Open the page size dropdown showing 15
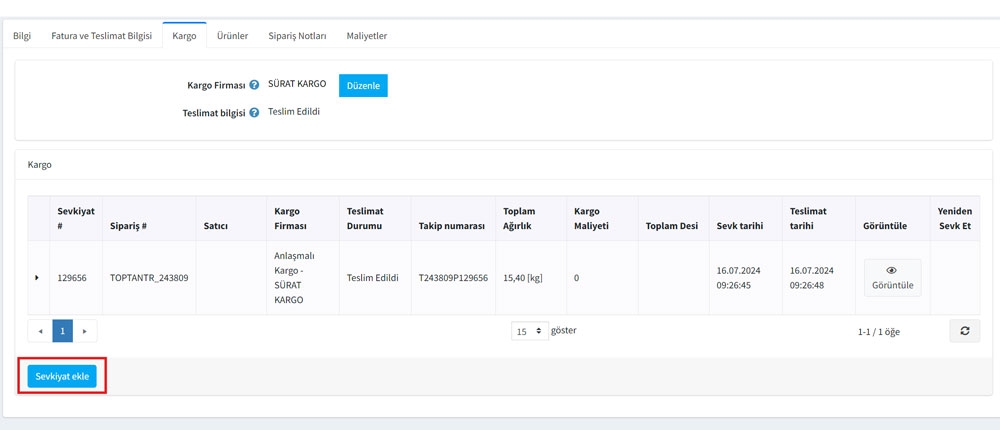The width and height of the screenshot is (1000, 430). [529, 331]
